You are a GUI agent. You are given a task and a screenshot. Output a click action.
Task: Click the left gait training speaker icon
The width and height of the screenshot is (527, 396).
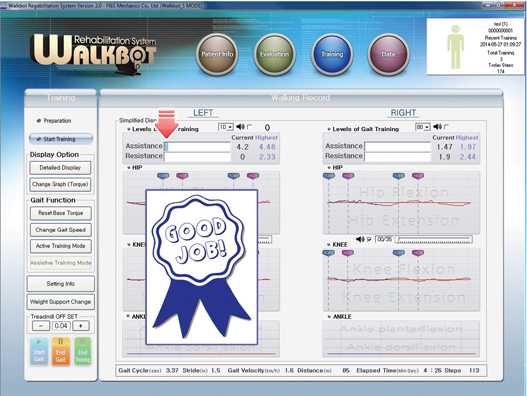pyautogui.click(x=240, y=126)
